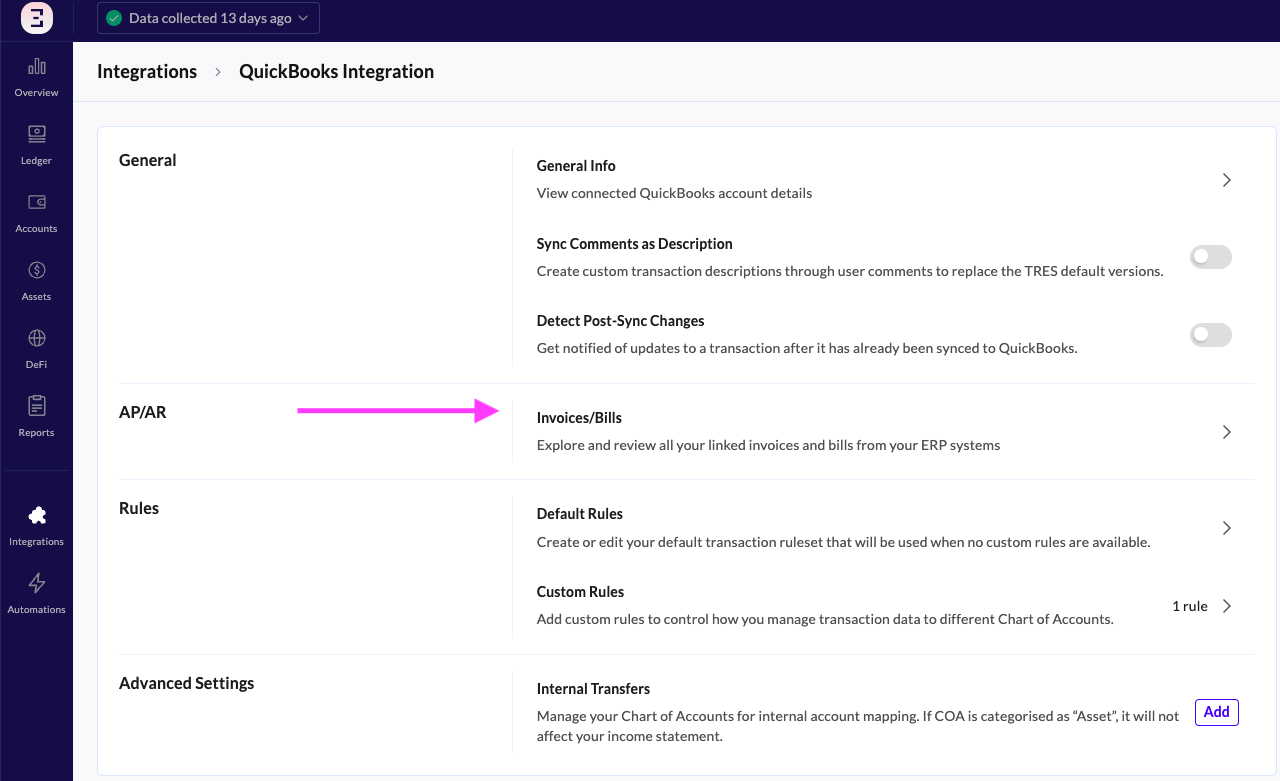Expand Default Rules chevron arrow
The width and height of the screenshot is (1280, 781).
[1226, 528]
